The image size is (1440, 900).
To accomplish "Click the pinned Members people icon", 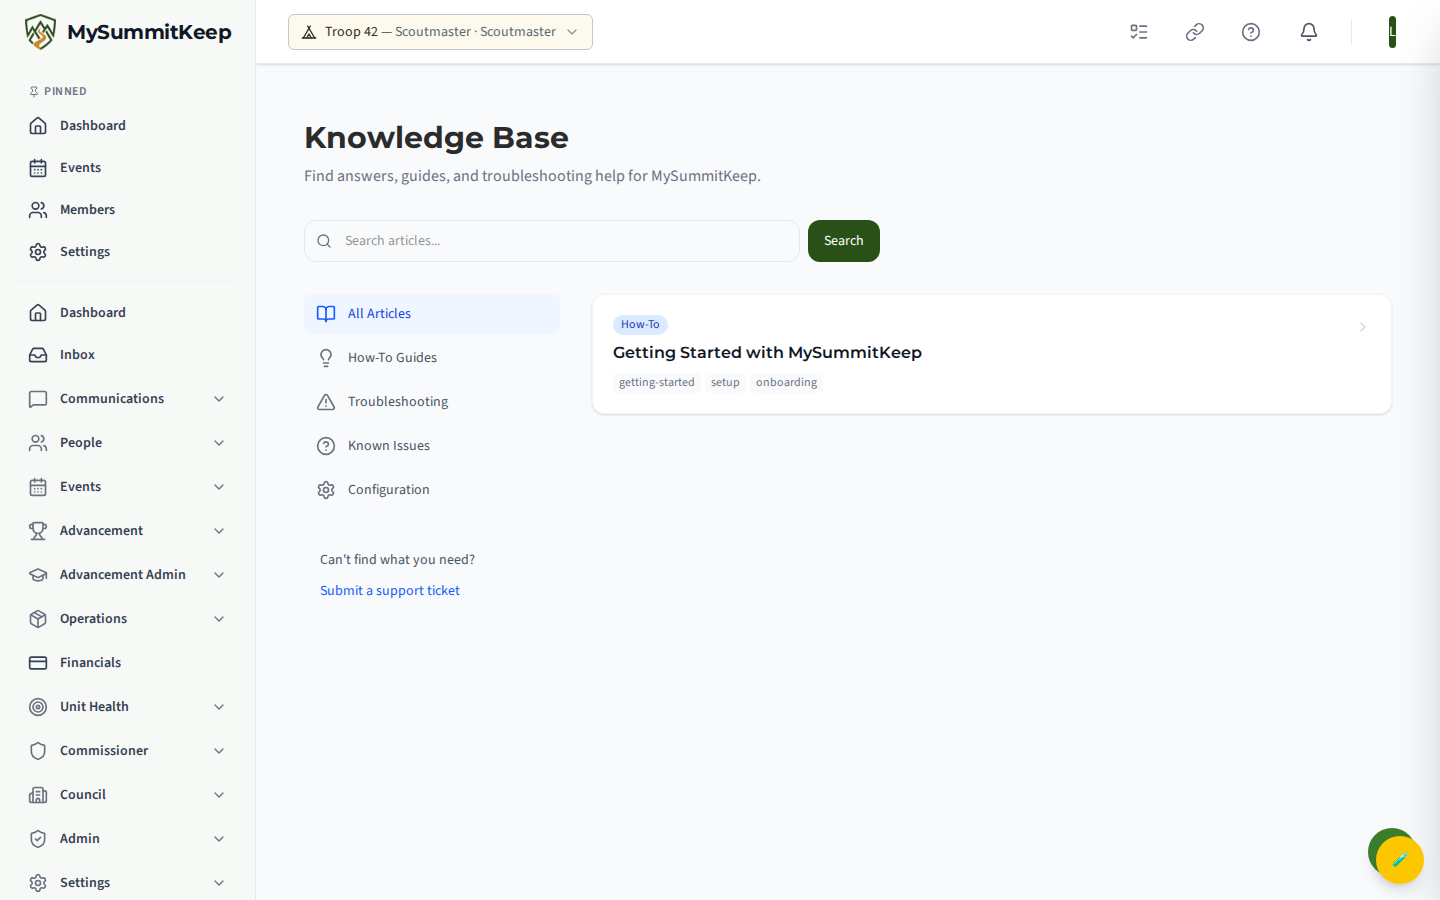I will tap(38, 210).
